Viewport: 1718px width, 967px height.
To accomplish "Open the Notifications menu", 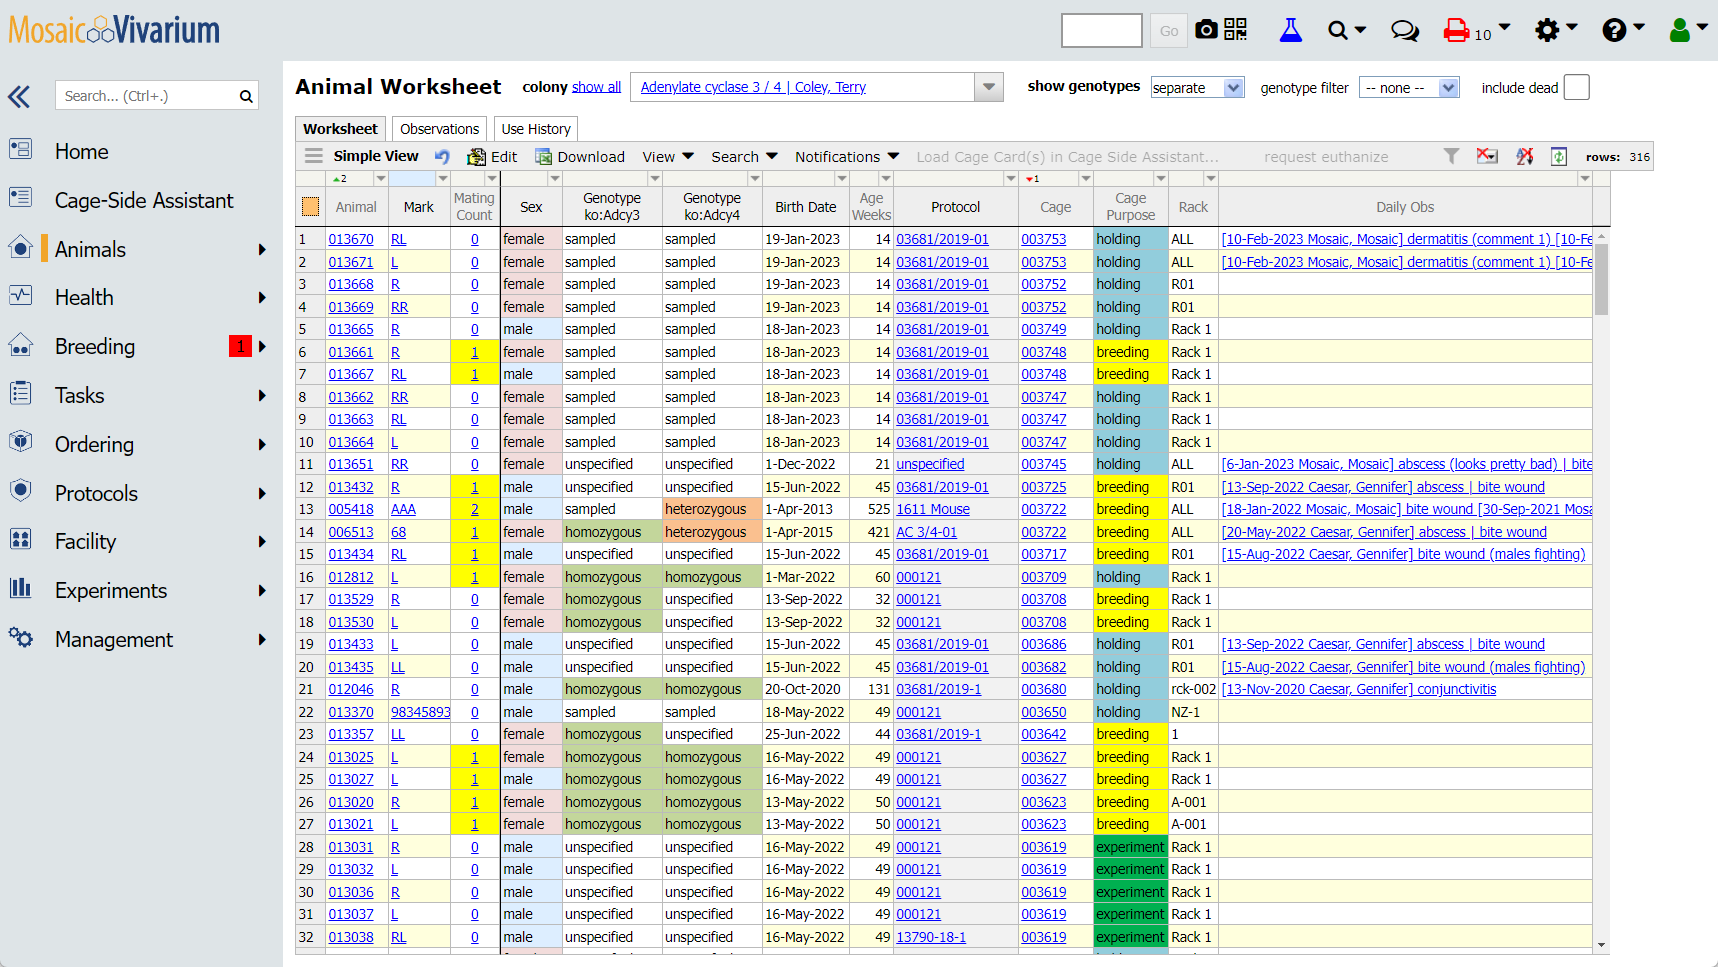I will click(x=847, y=157).
